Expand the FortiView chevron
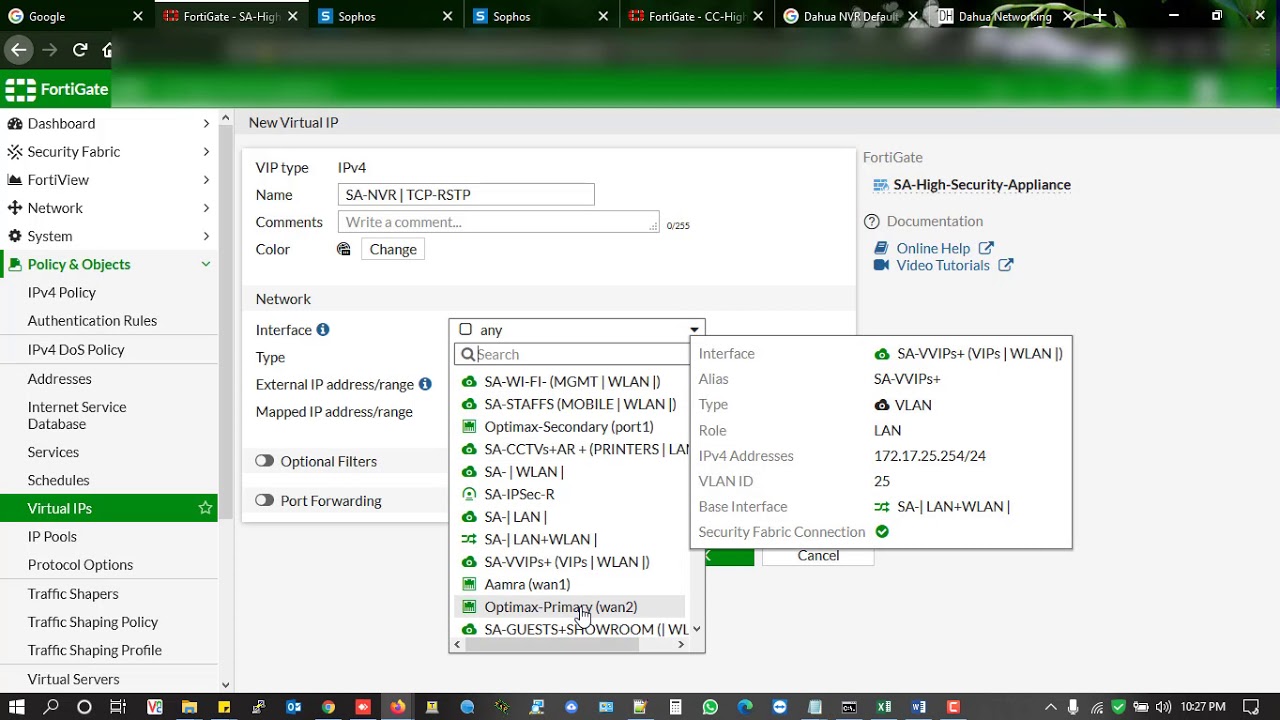 click(206, 180)
